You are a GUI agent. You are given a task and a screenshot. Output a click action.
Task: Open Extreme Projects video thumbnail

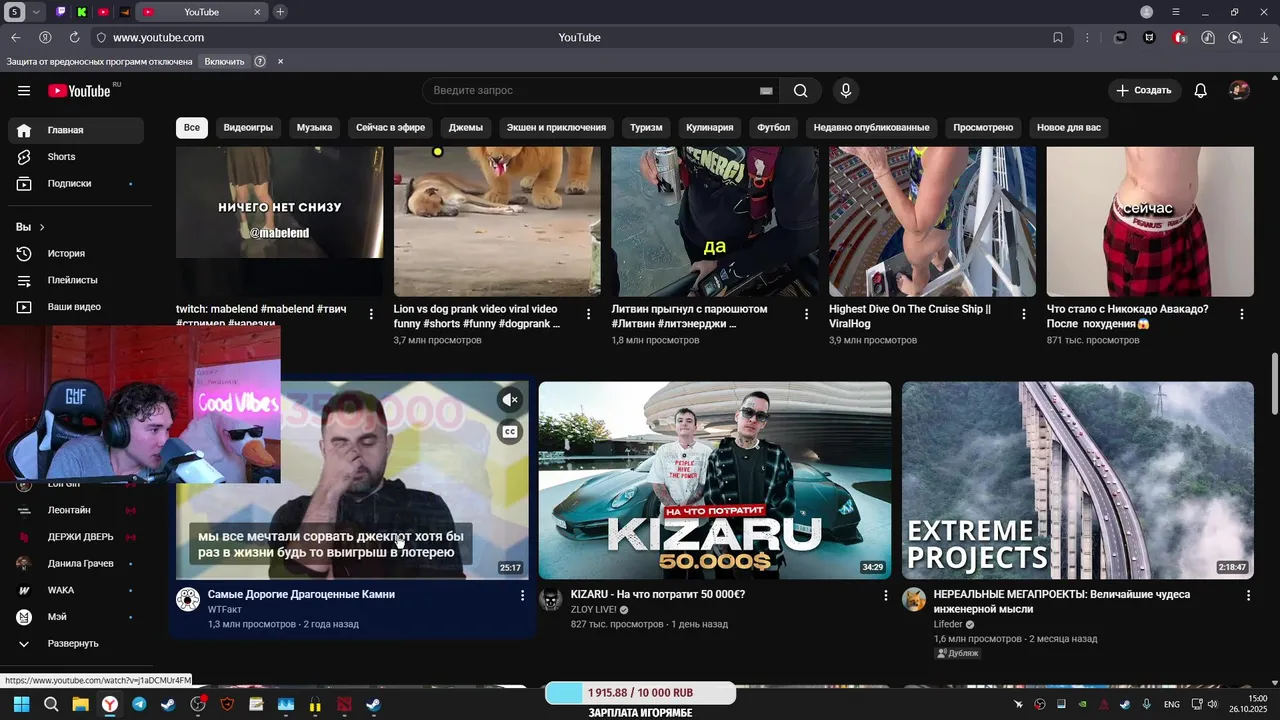[x=1077, y=480]
